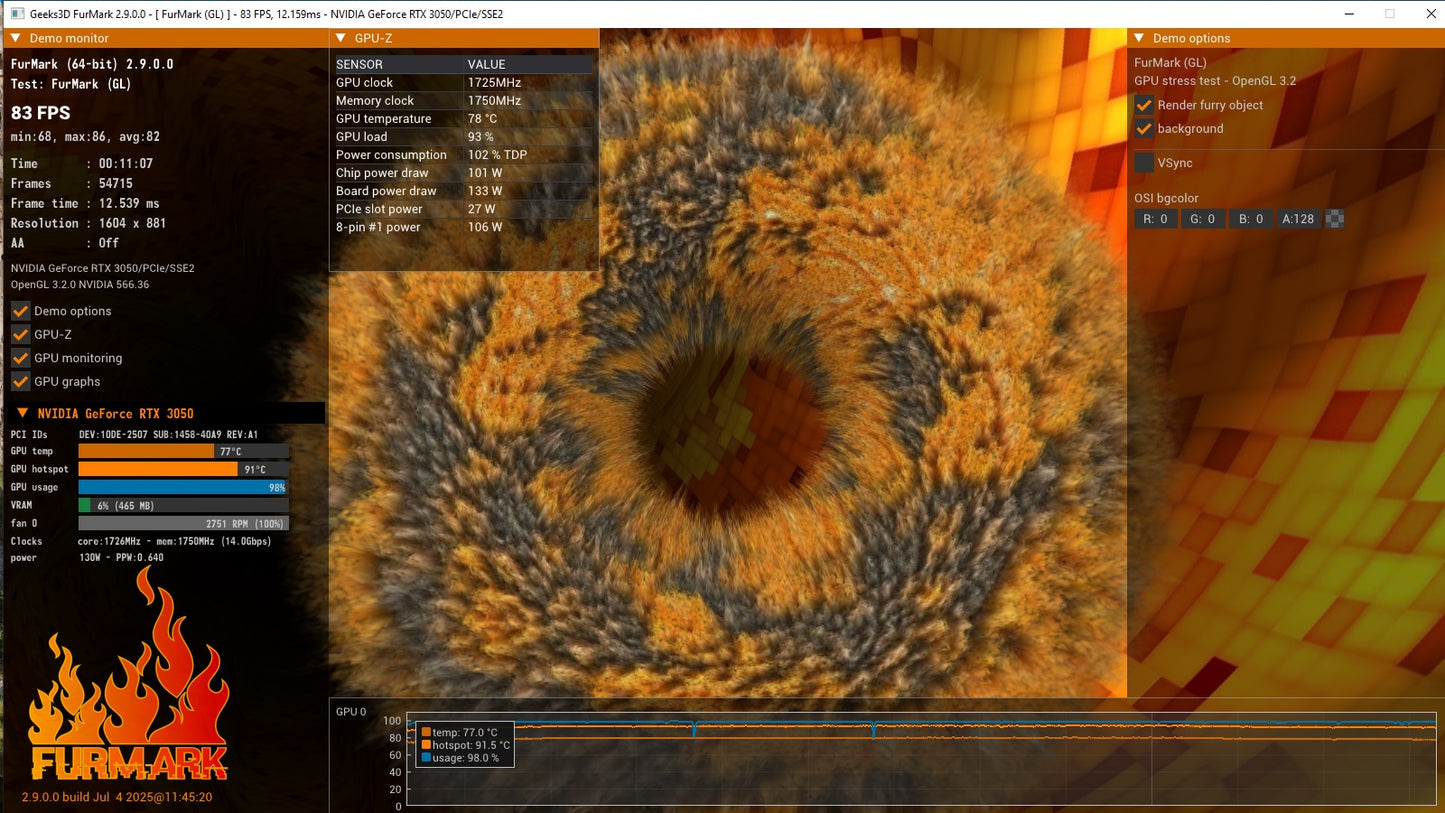Click the GPU load row label

click(361, 137)
